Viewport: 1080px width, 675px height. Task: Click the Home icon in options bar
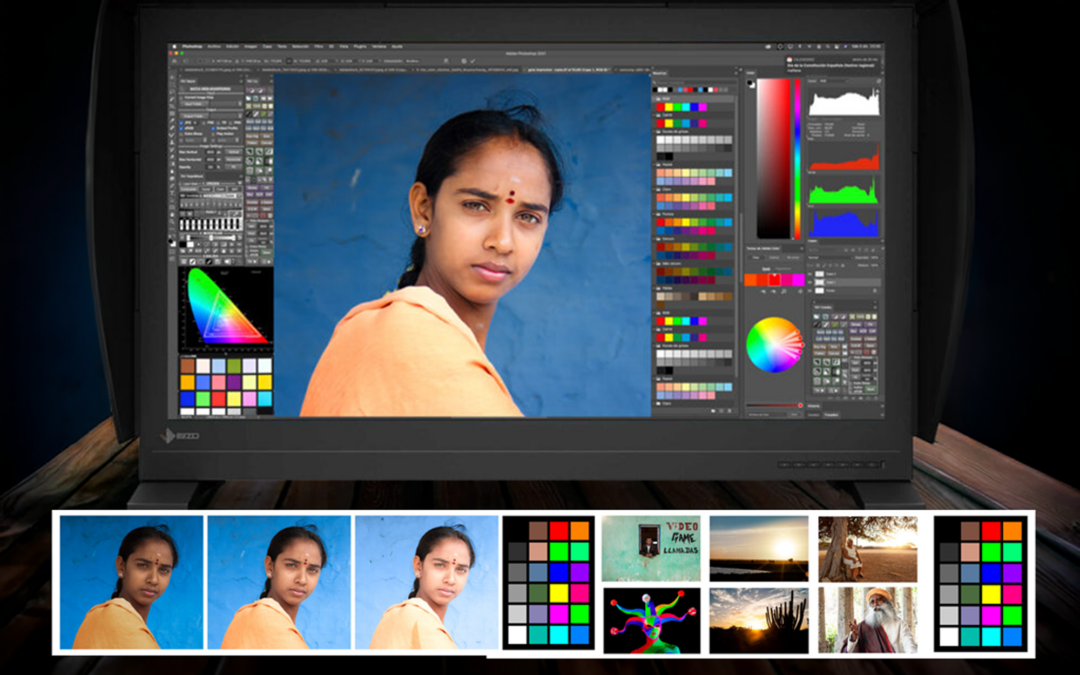coord(173,61)
